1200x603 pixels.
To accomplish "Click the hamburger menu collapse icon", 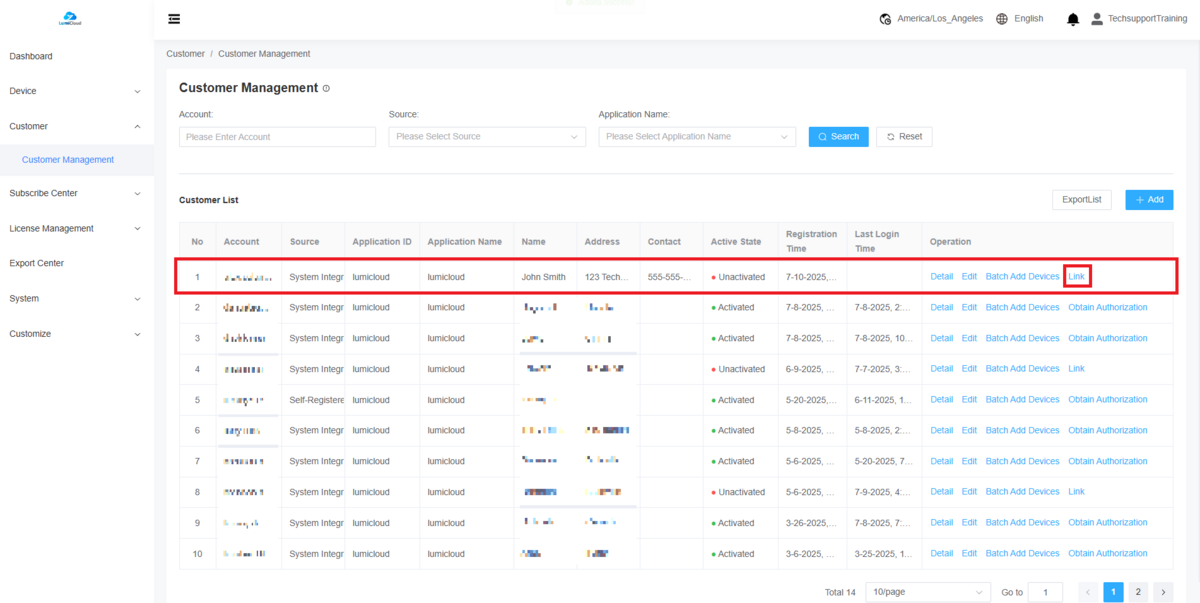I will click(174, 19).
